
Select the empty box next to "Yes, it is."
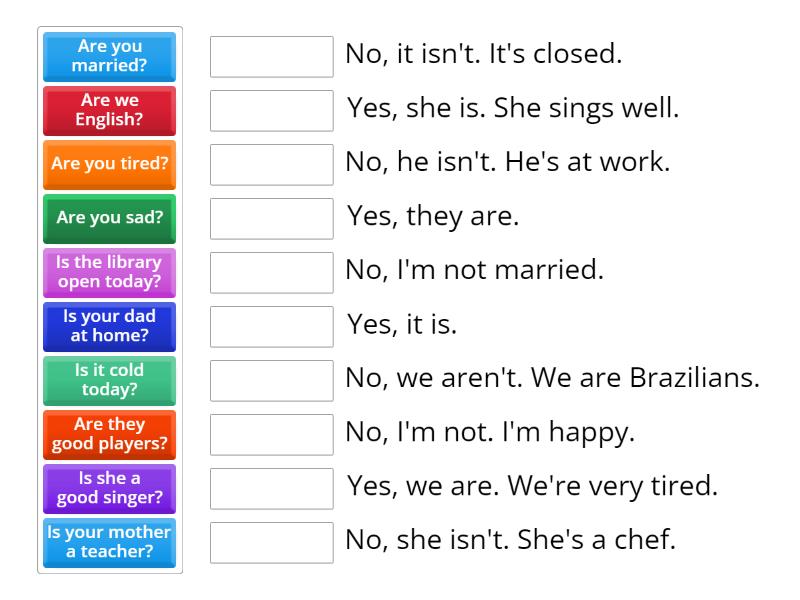(x=271, y=327)
